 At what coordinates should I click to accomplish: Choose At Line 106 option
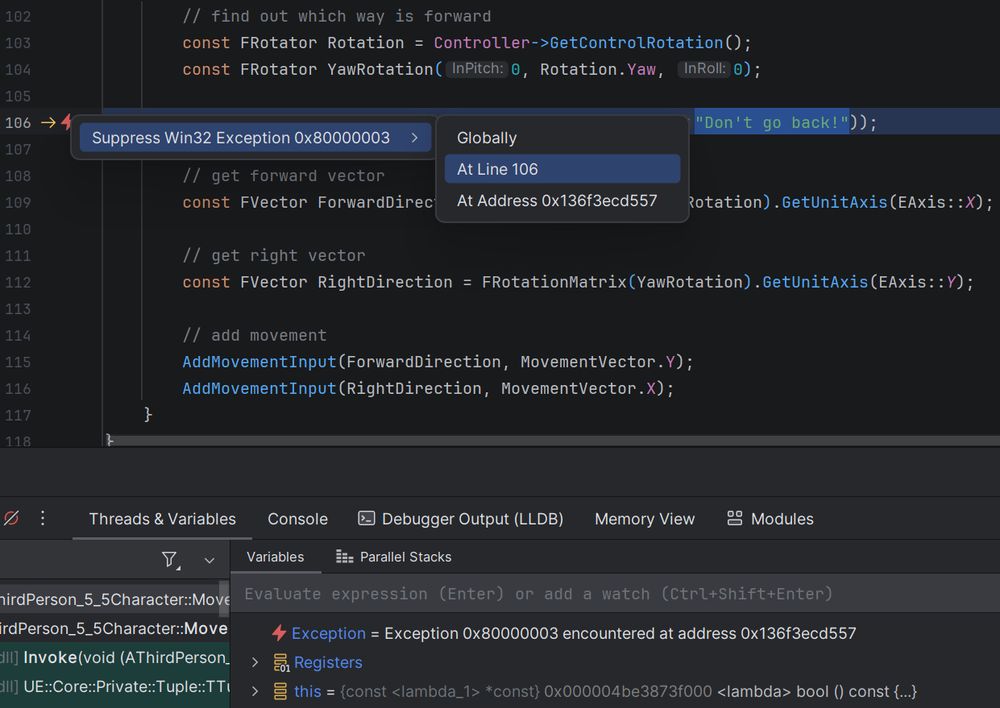click(562, 169)
